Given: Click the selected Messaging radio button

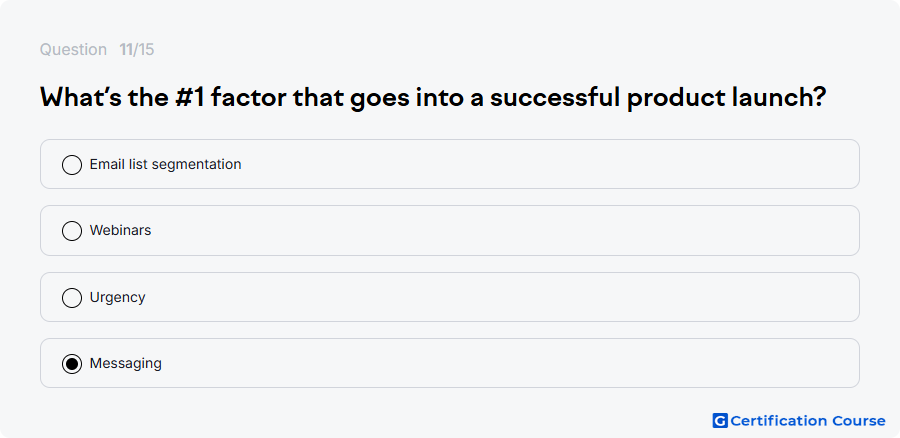Looking at the screenshot, I should coord(72,364).
